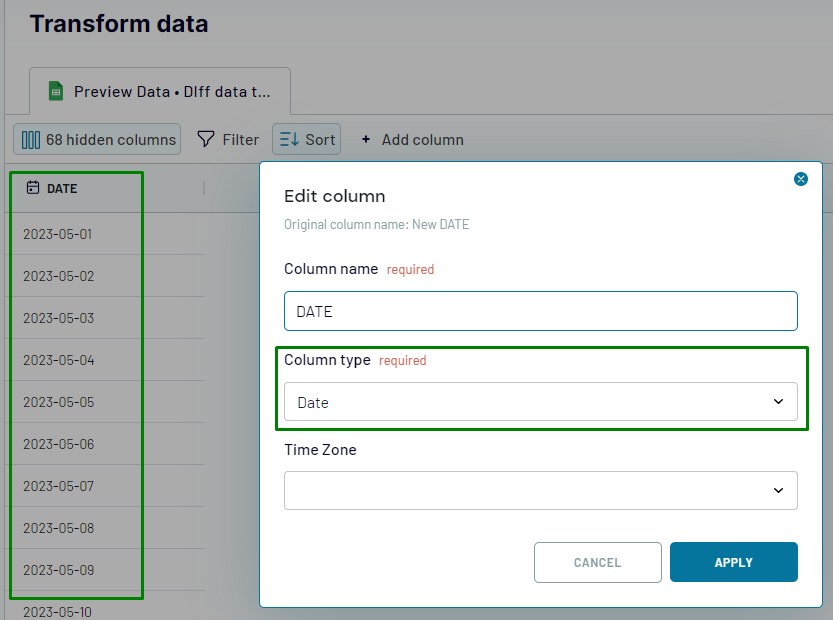Expand the Time Zone dropdown
This screenshot has width=833, height=620.
pos(540,490)
